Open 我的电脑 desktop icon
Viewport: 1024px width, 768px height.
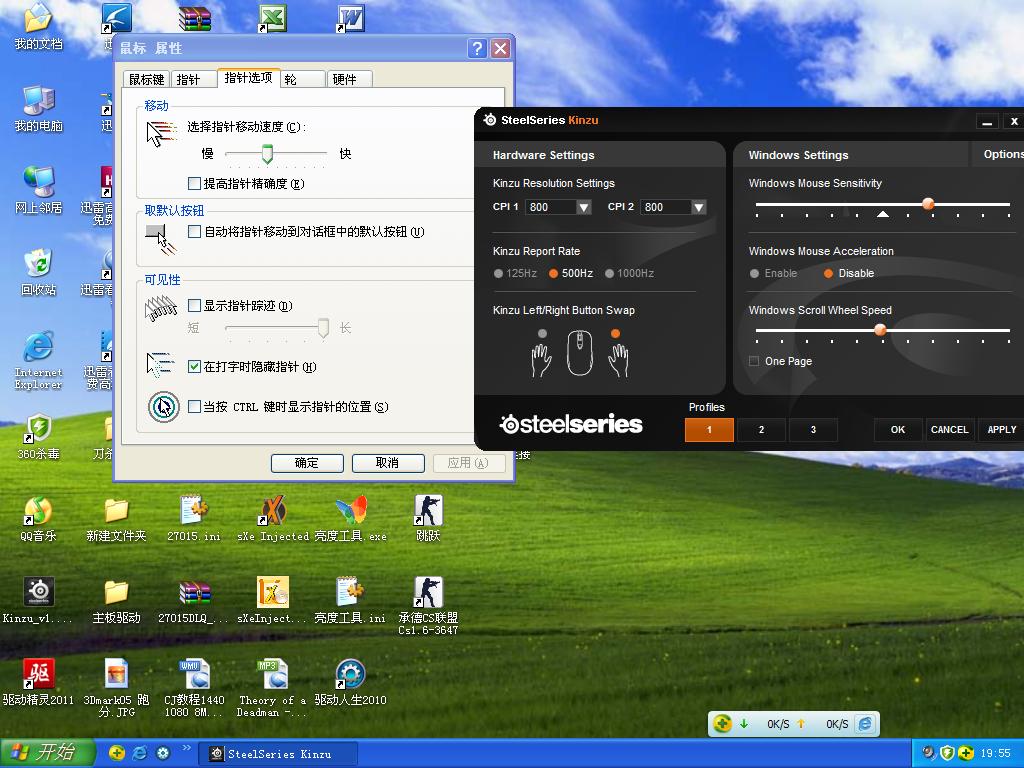[x=38, y=108]
